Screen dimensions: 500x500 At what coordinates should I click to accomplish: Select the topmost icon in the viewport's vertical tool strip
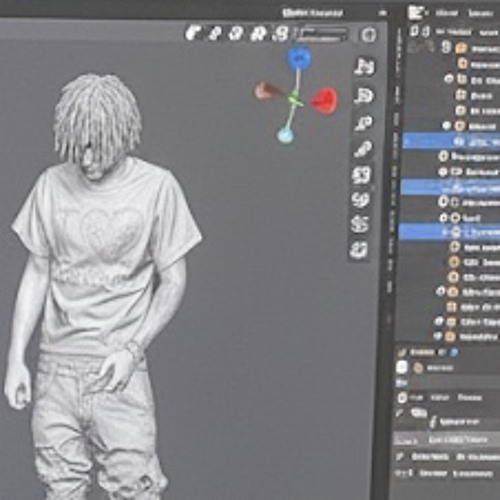[365, 66]
